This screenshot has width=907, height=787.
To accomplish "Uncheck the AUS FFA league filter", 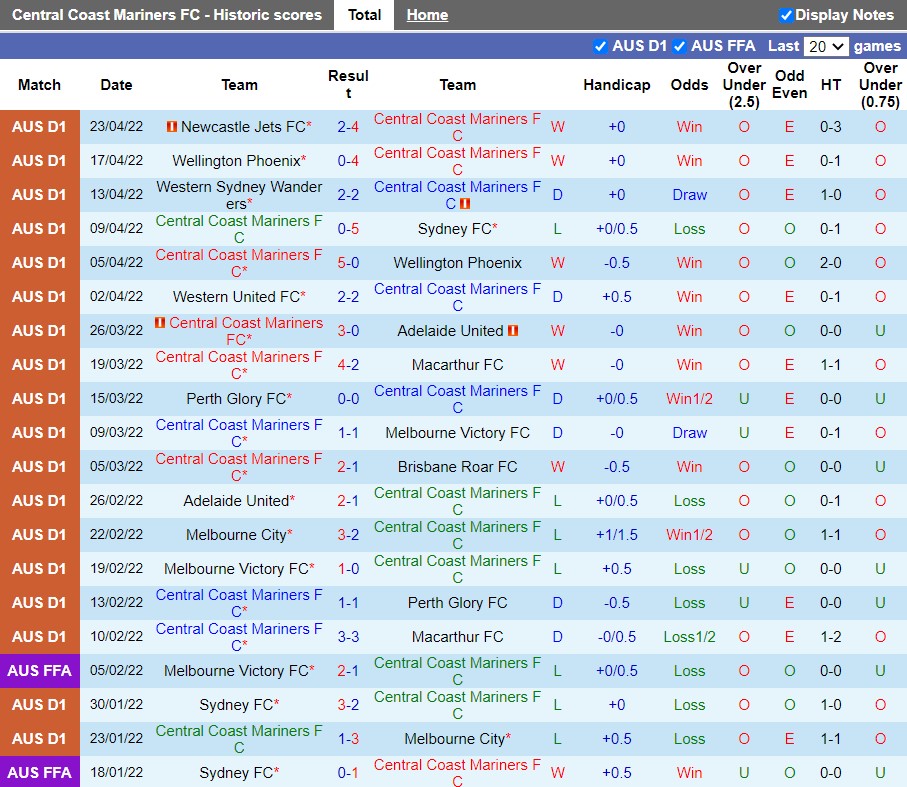I will (679, 46).
